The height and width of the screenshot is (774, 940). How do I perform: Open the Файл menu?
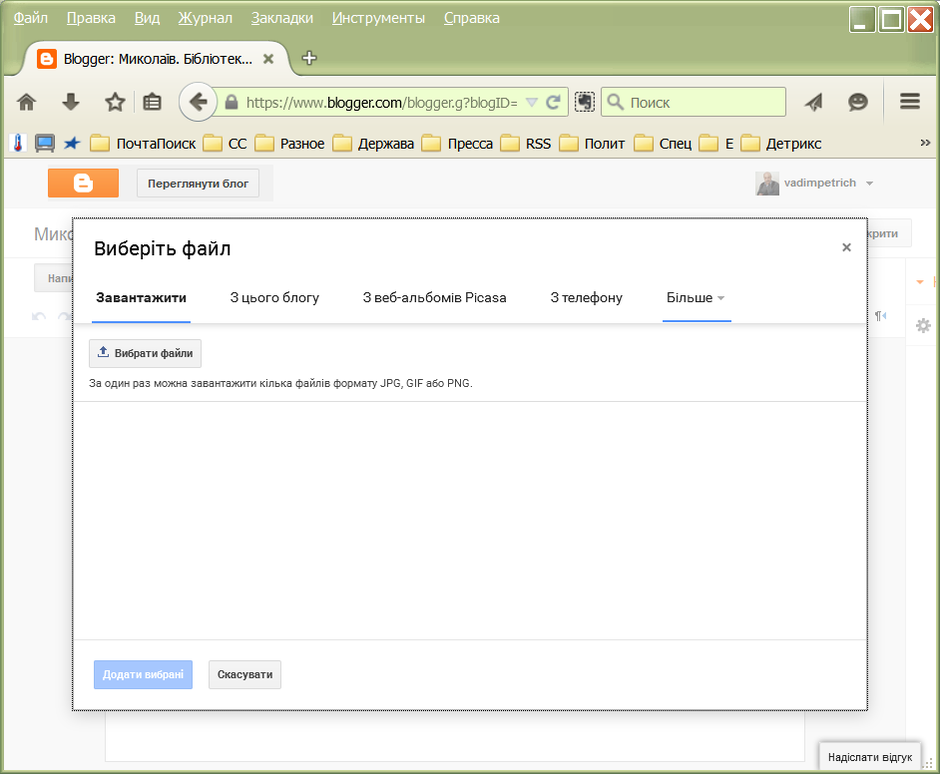(x=31, y=18)
